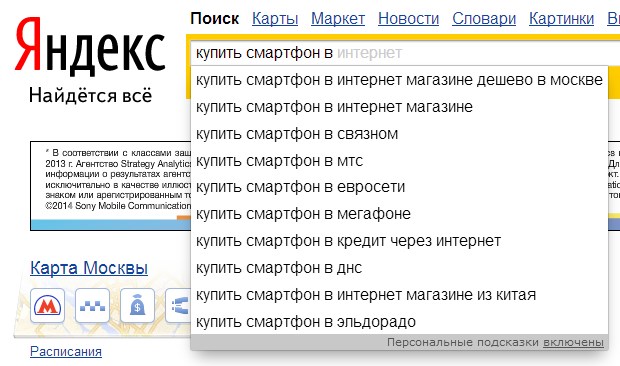
Task: Select suggestion 'купить смартфон в связном'
Action: tap(399, 134)
